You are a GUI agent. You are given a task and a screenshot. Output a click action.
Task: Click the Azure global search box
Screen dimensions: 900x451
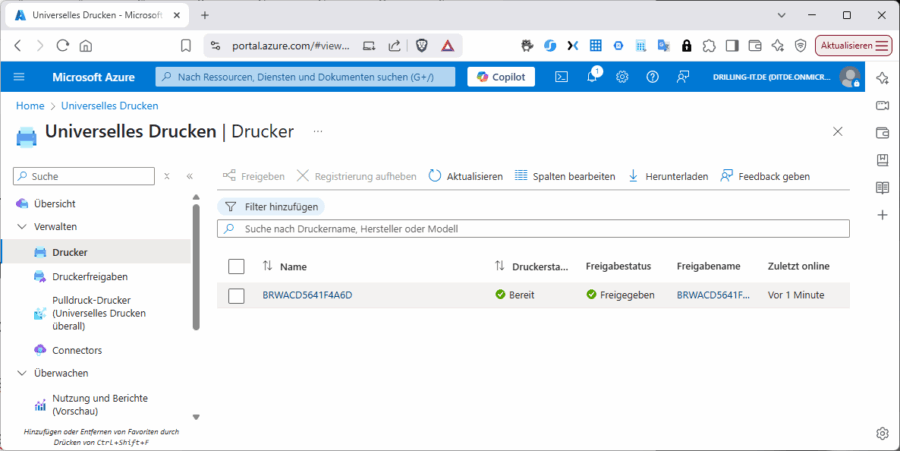coord(305,77)
